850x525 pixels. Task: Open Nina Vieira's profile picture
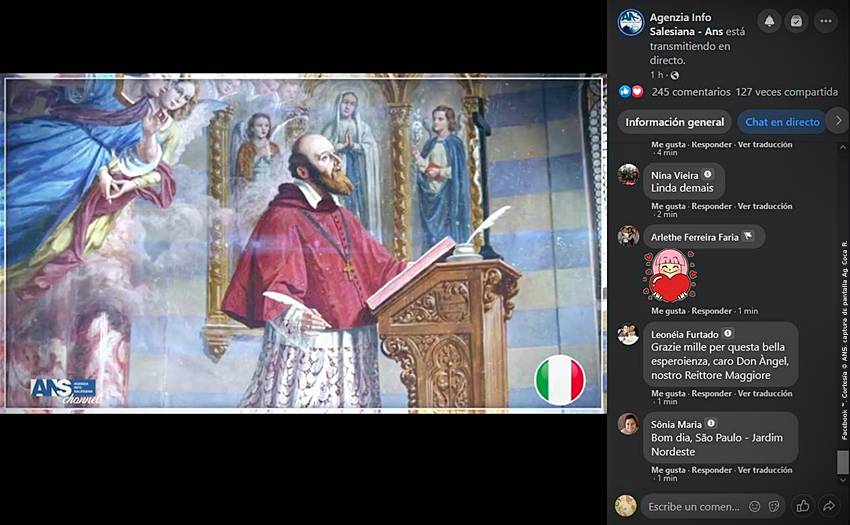point(628,175)
